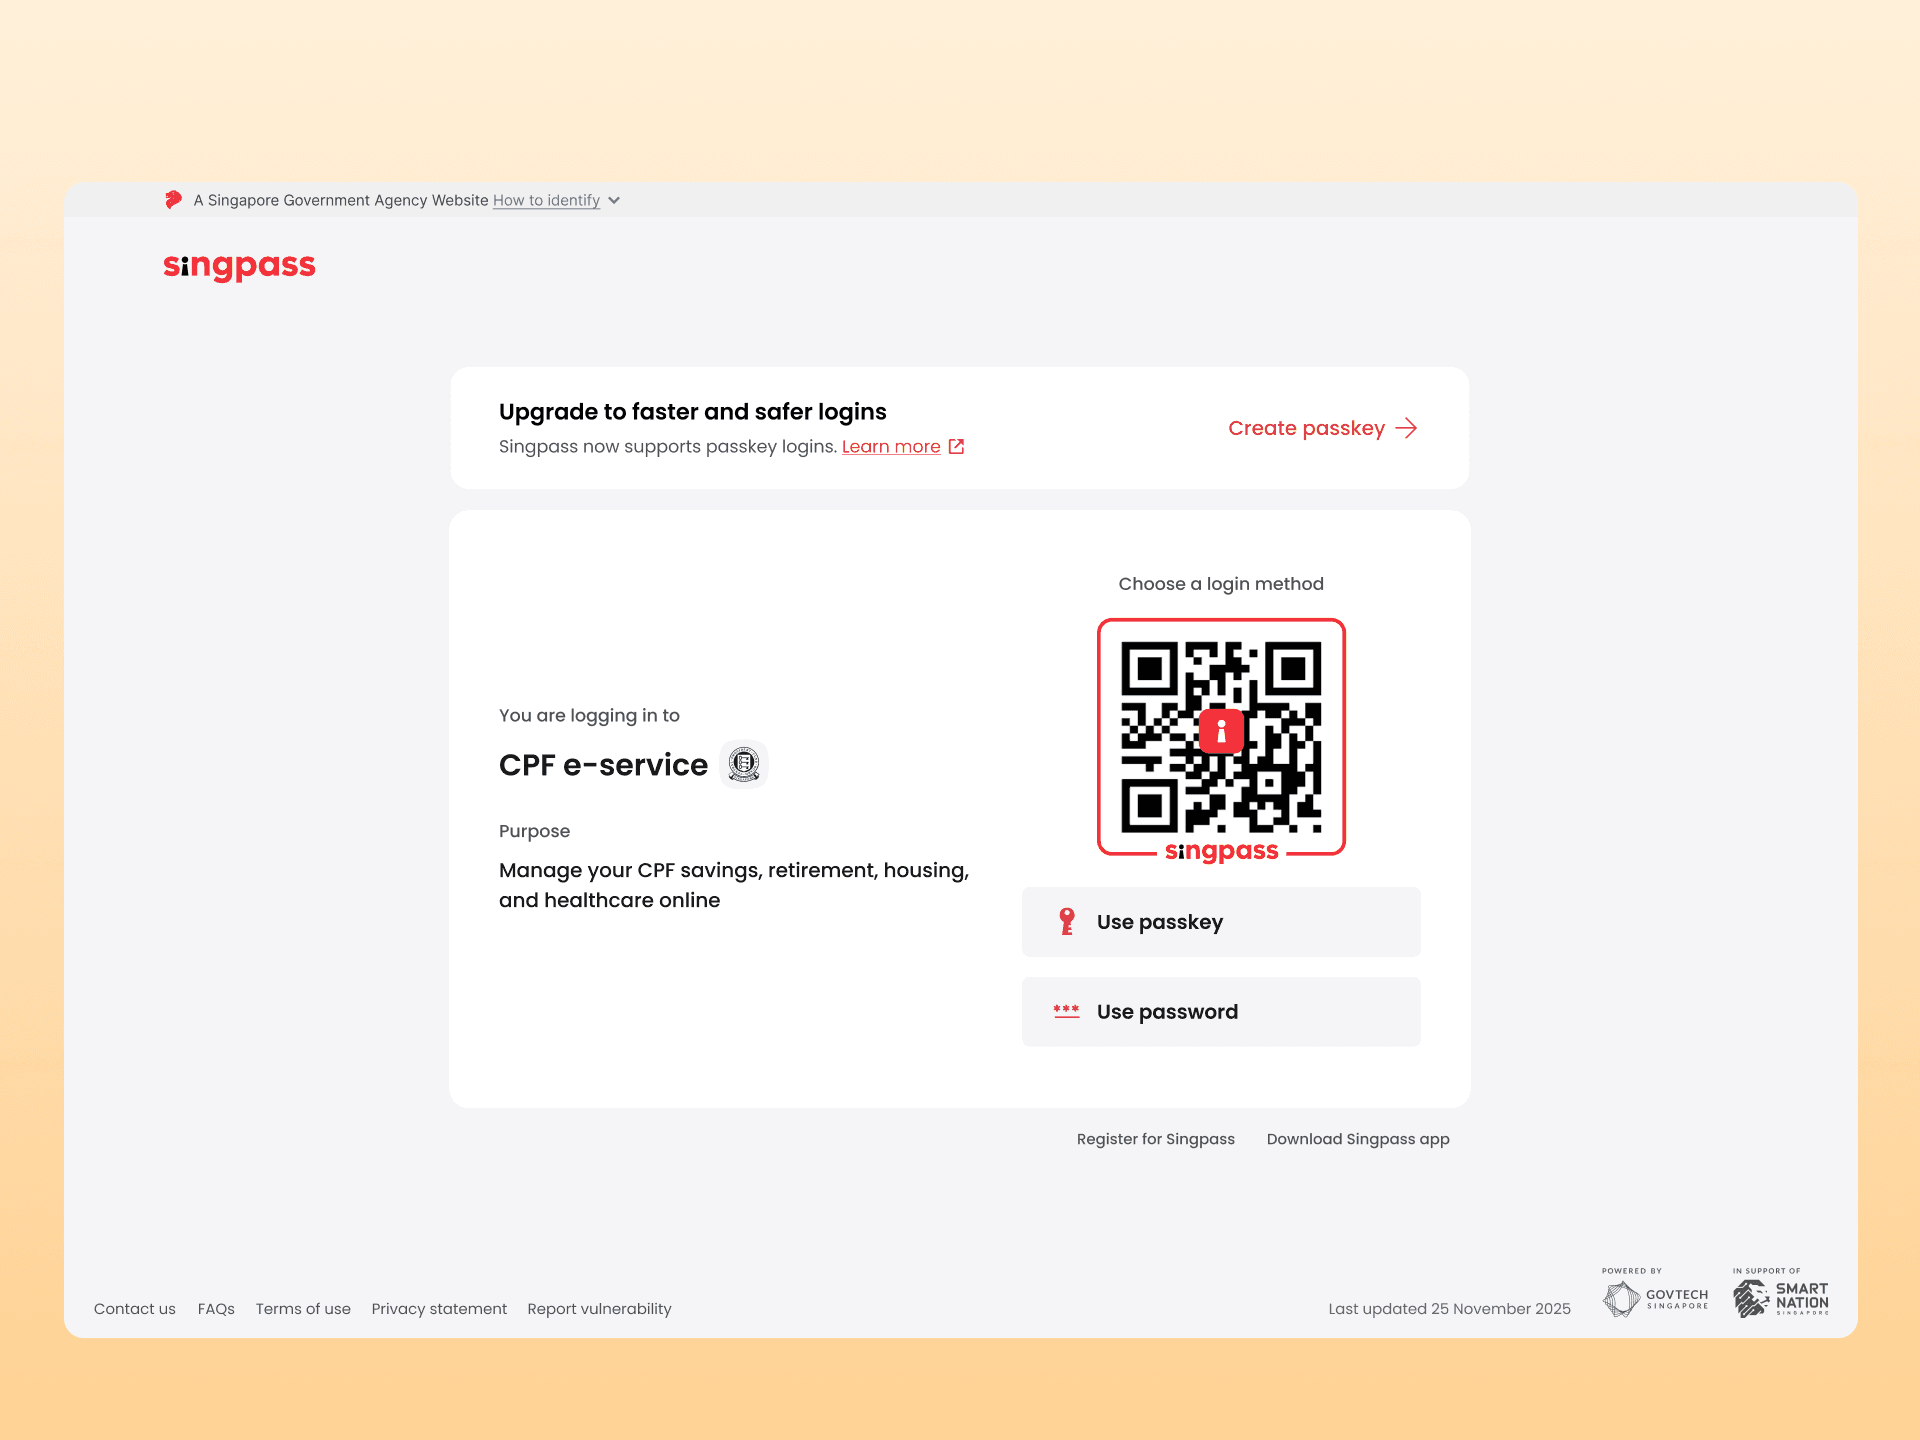1920x1440 pixels.
Task: Choose Use password login method
Action: pyautogui.click(x=1221, y=1011)
